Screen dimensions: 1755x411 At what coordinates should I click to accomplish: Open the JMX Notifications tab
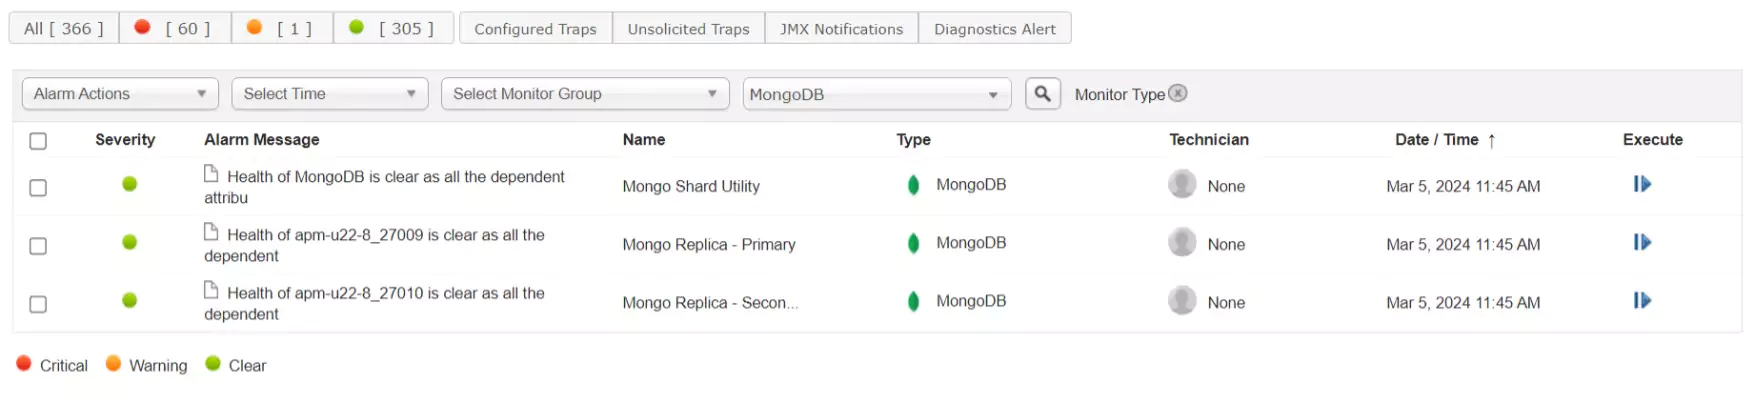[x=841, y=29]
